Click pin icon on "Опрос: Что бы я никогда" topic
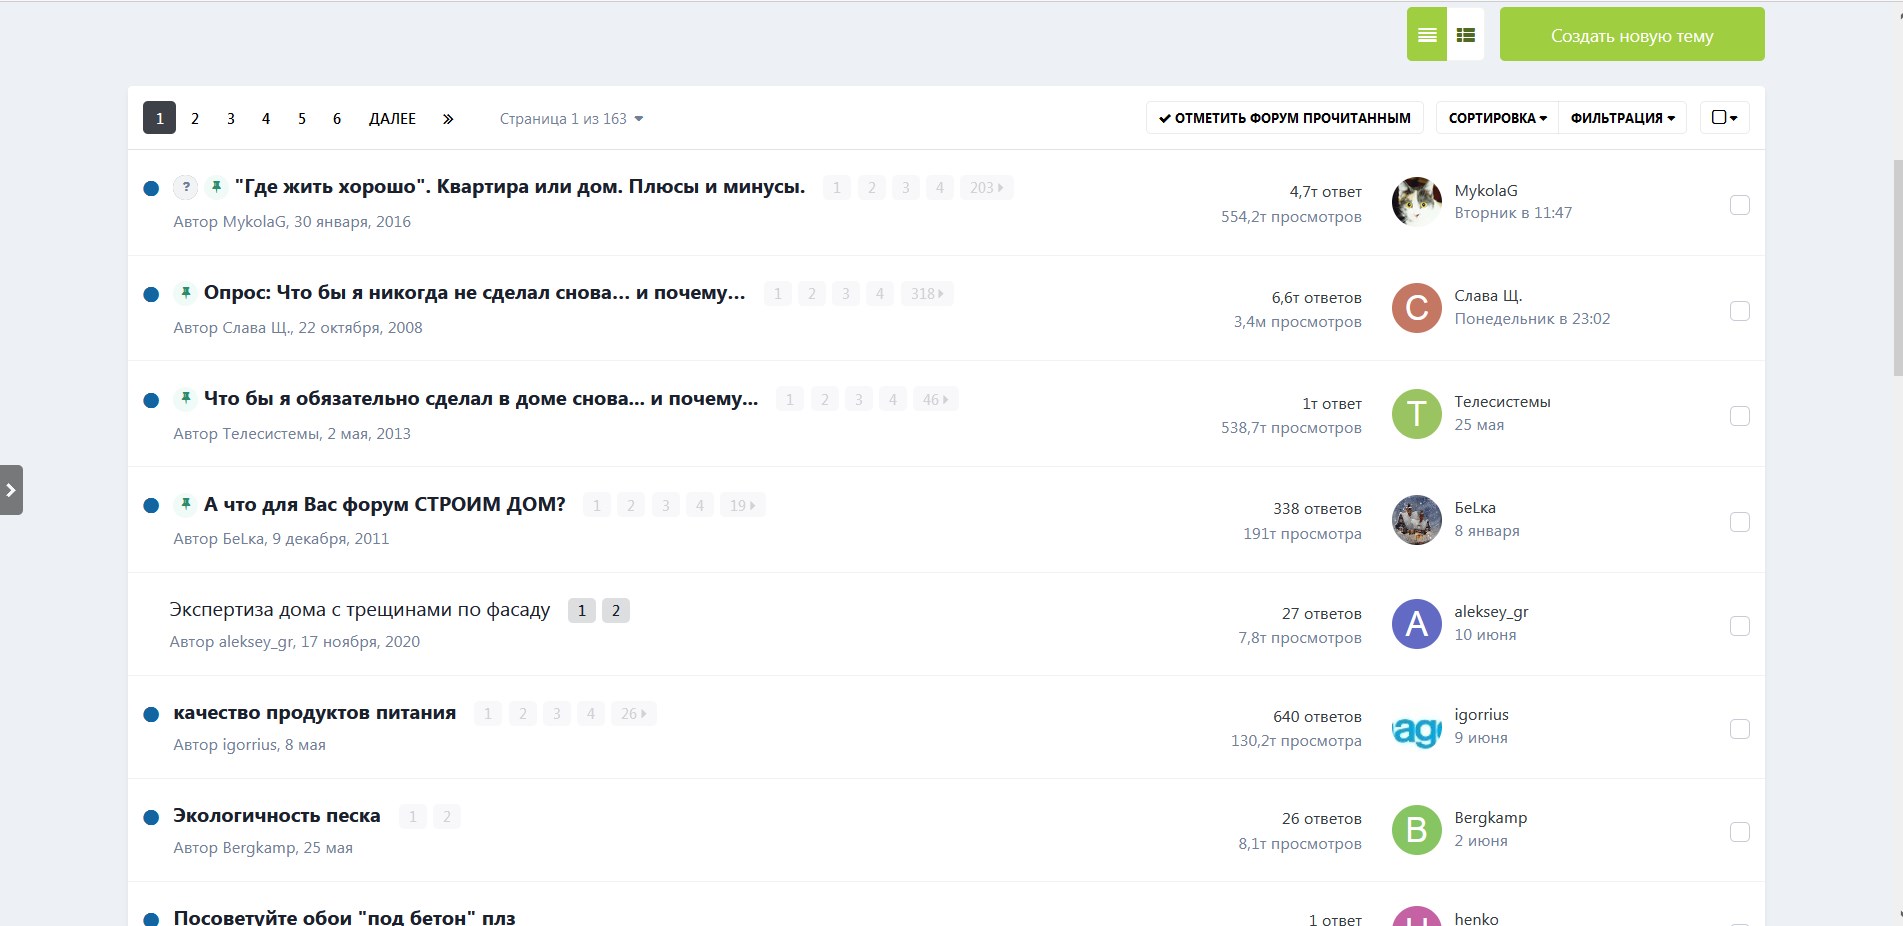1903x926 pixels. (185, 293)
